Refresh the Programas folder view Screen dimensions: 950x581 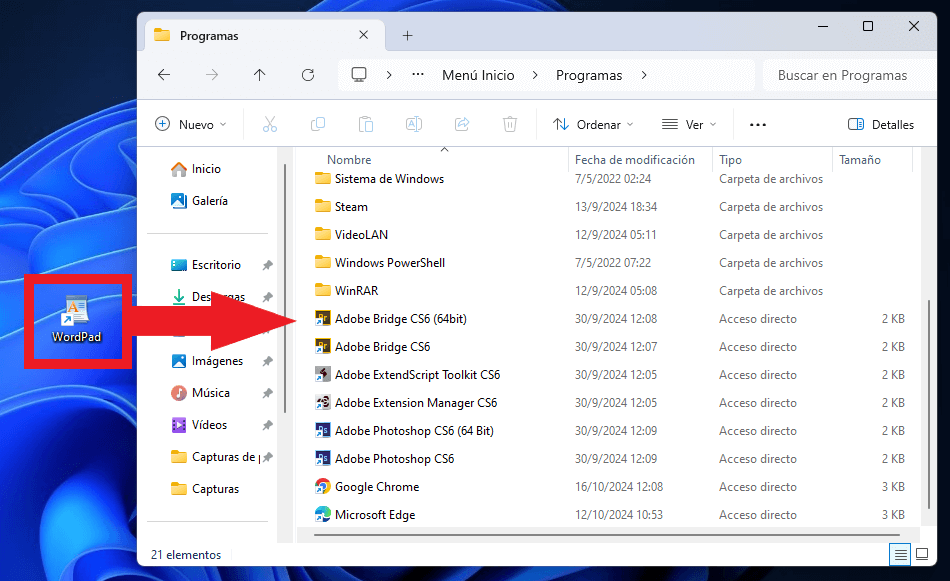308,75
